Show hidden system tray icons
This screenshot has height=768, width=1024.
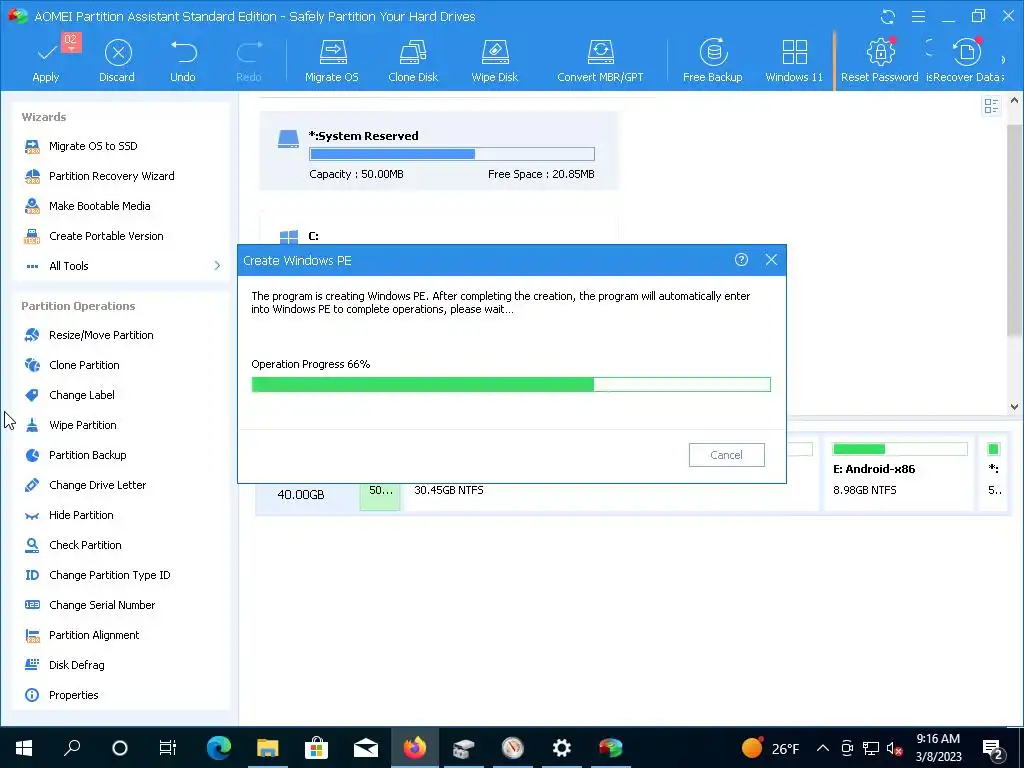[x=823, y=748]
